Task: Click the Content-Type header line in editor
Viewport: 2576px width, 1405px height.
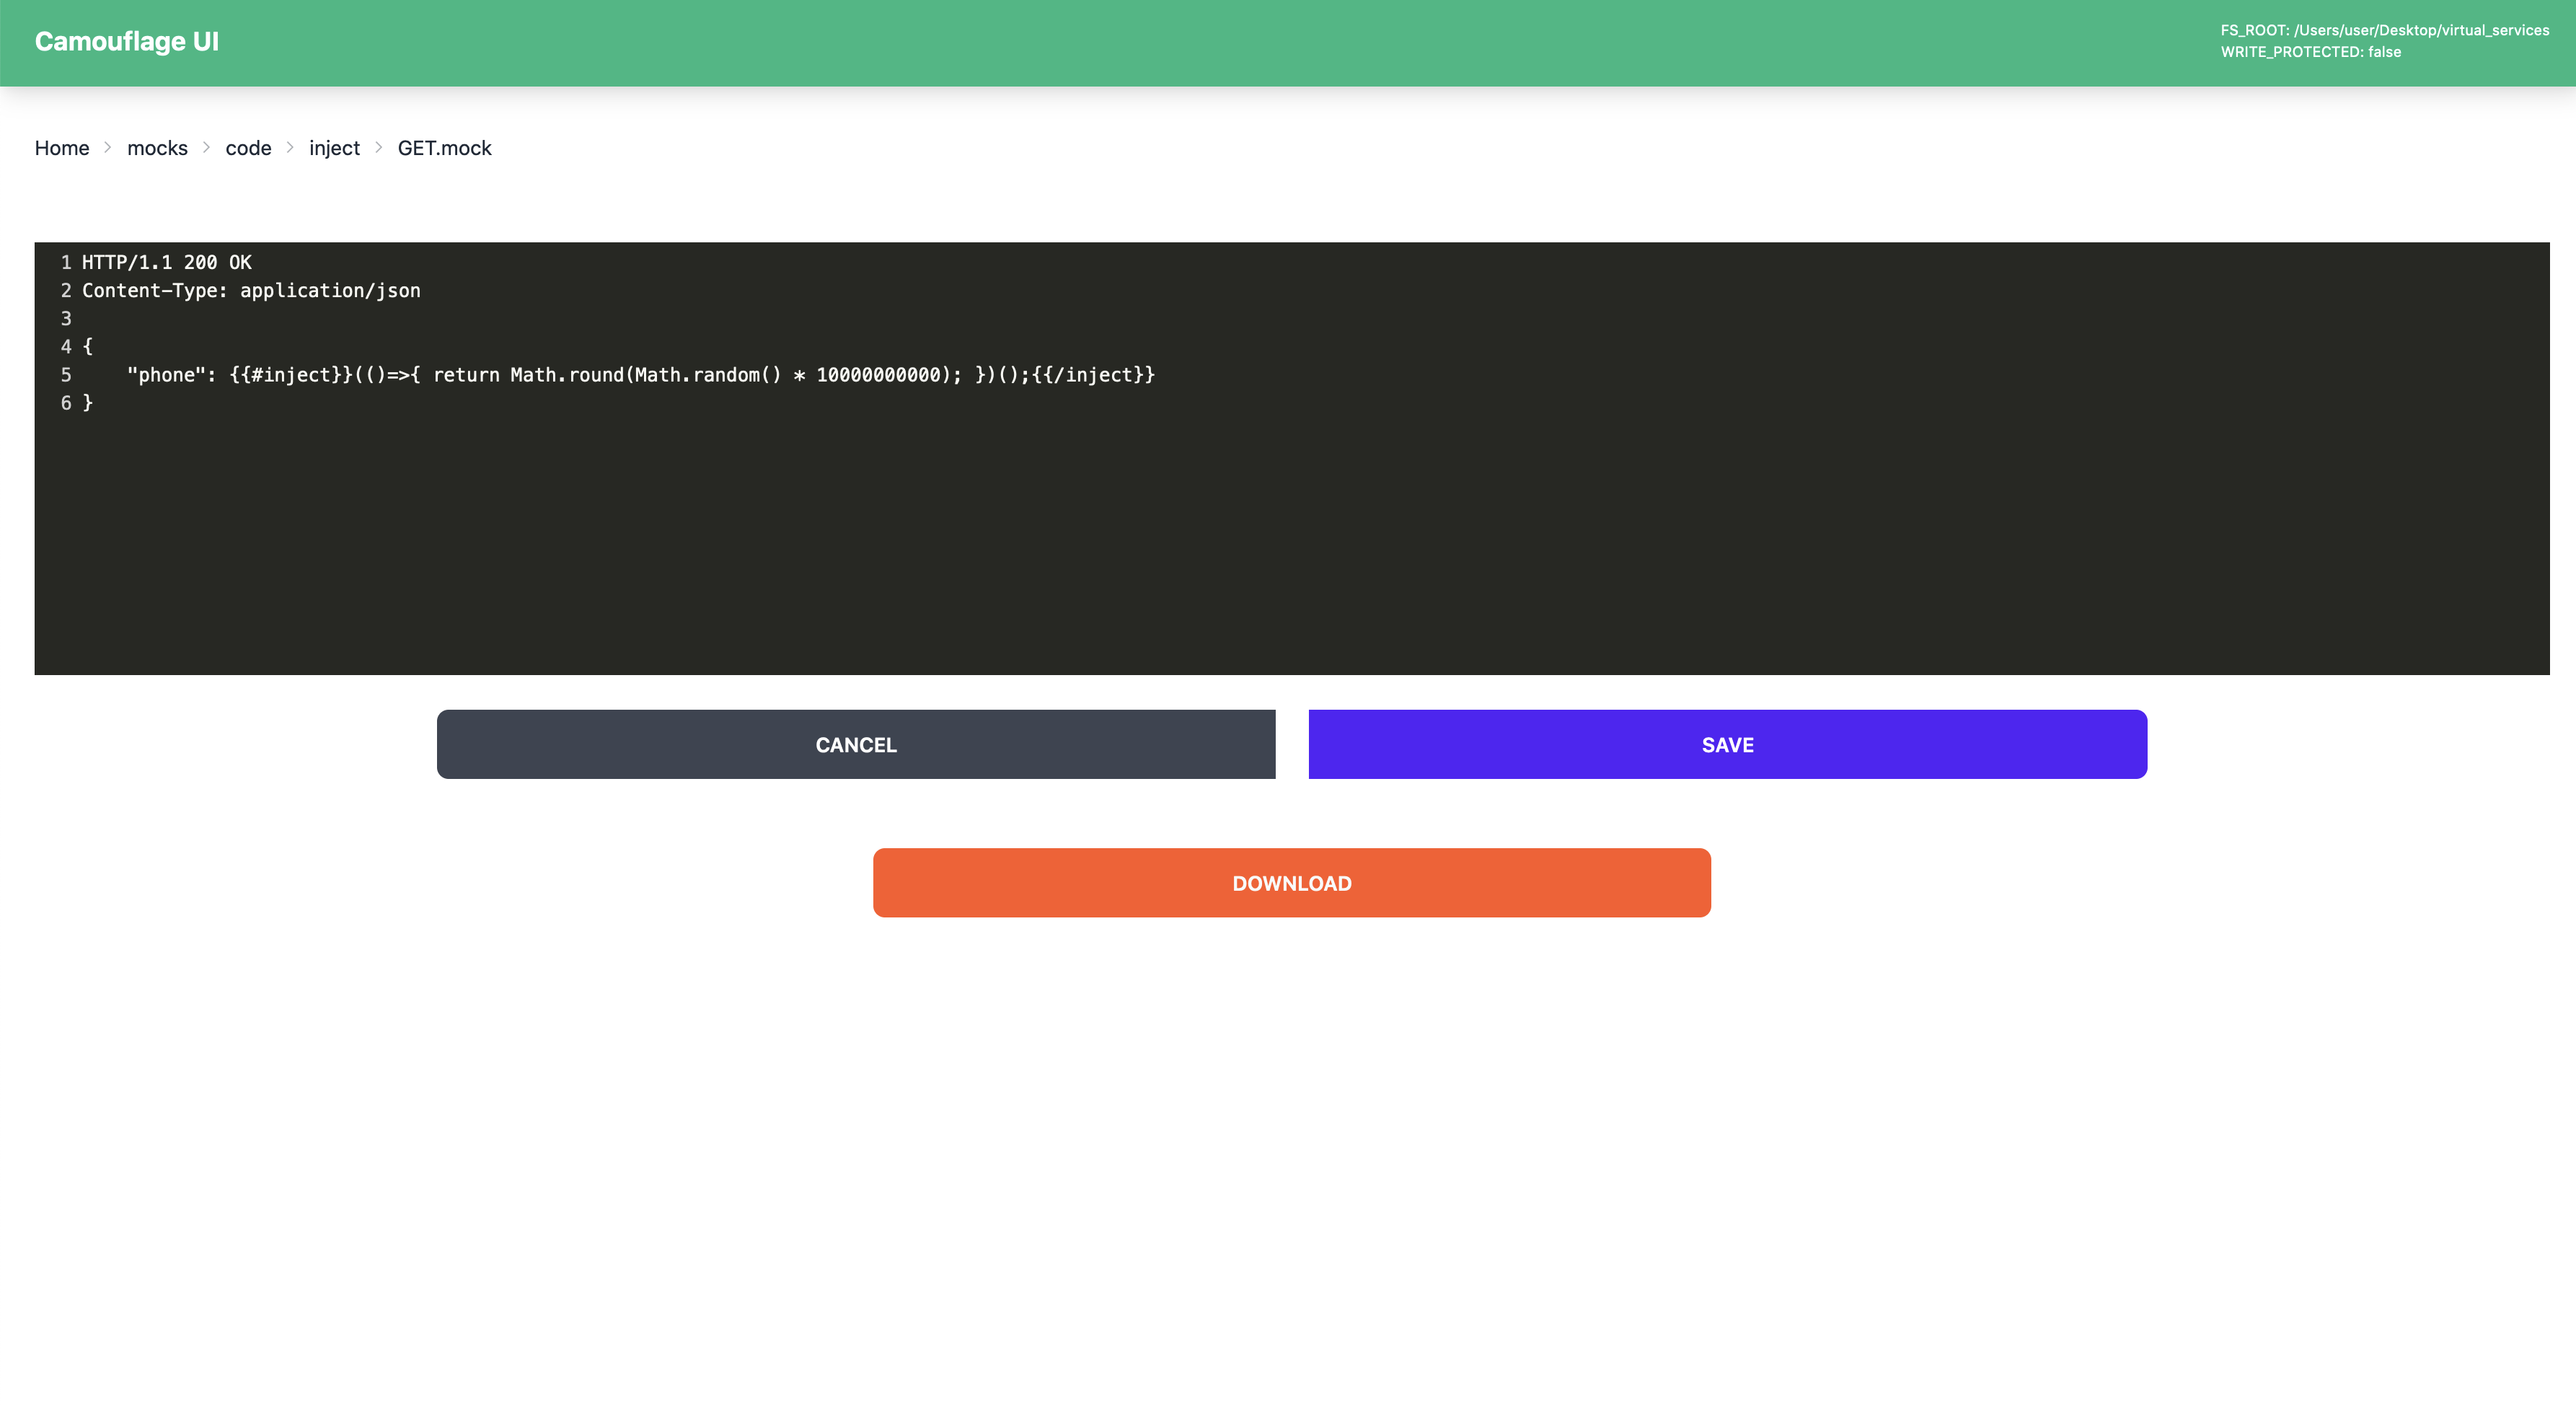Action: (x=251, y=290)
